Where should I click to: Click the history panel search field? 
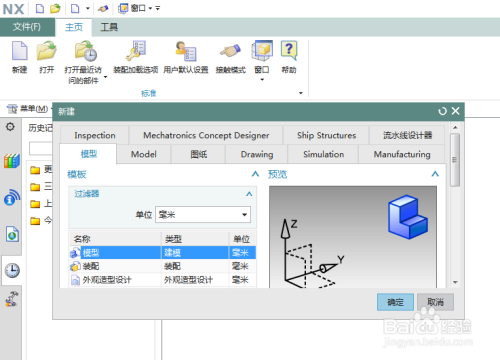click(x=41, y=149)
